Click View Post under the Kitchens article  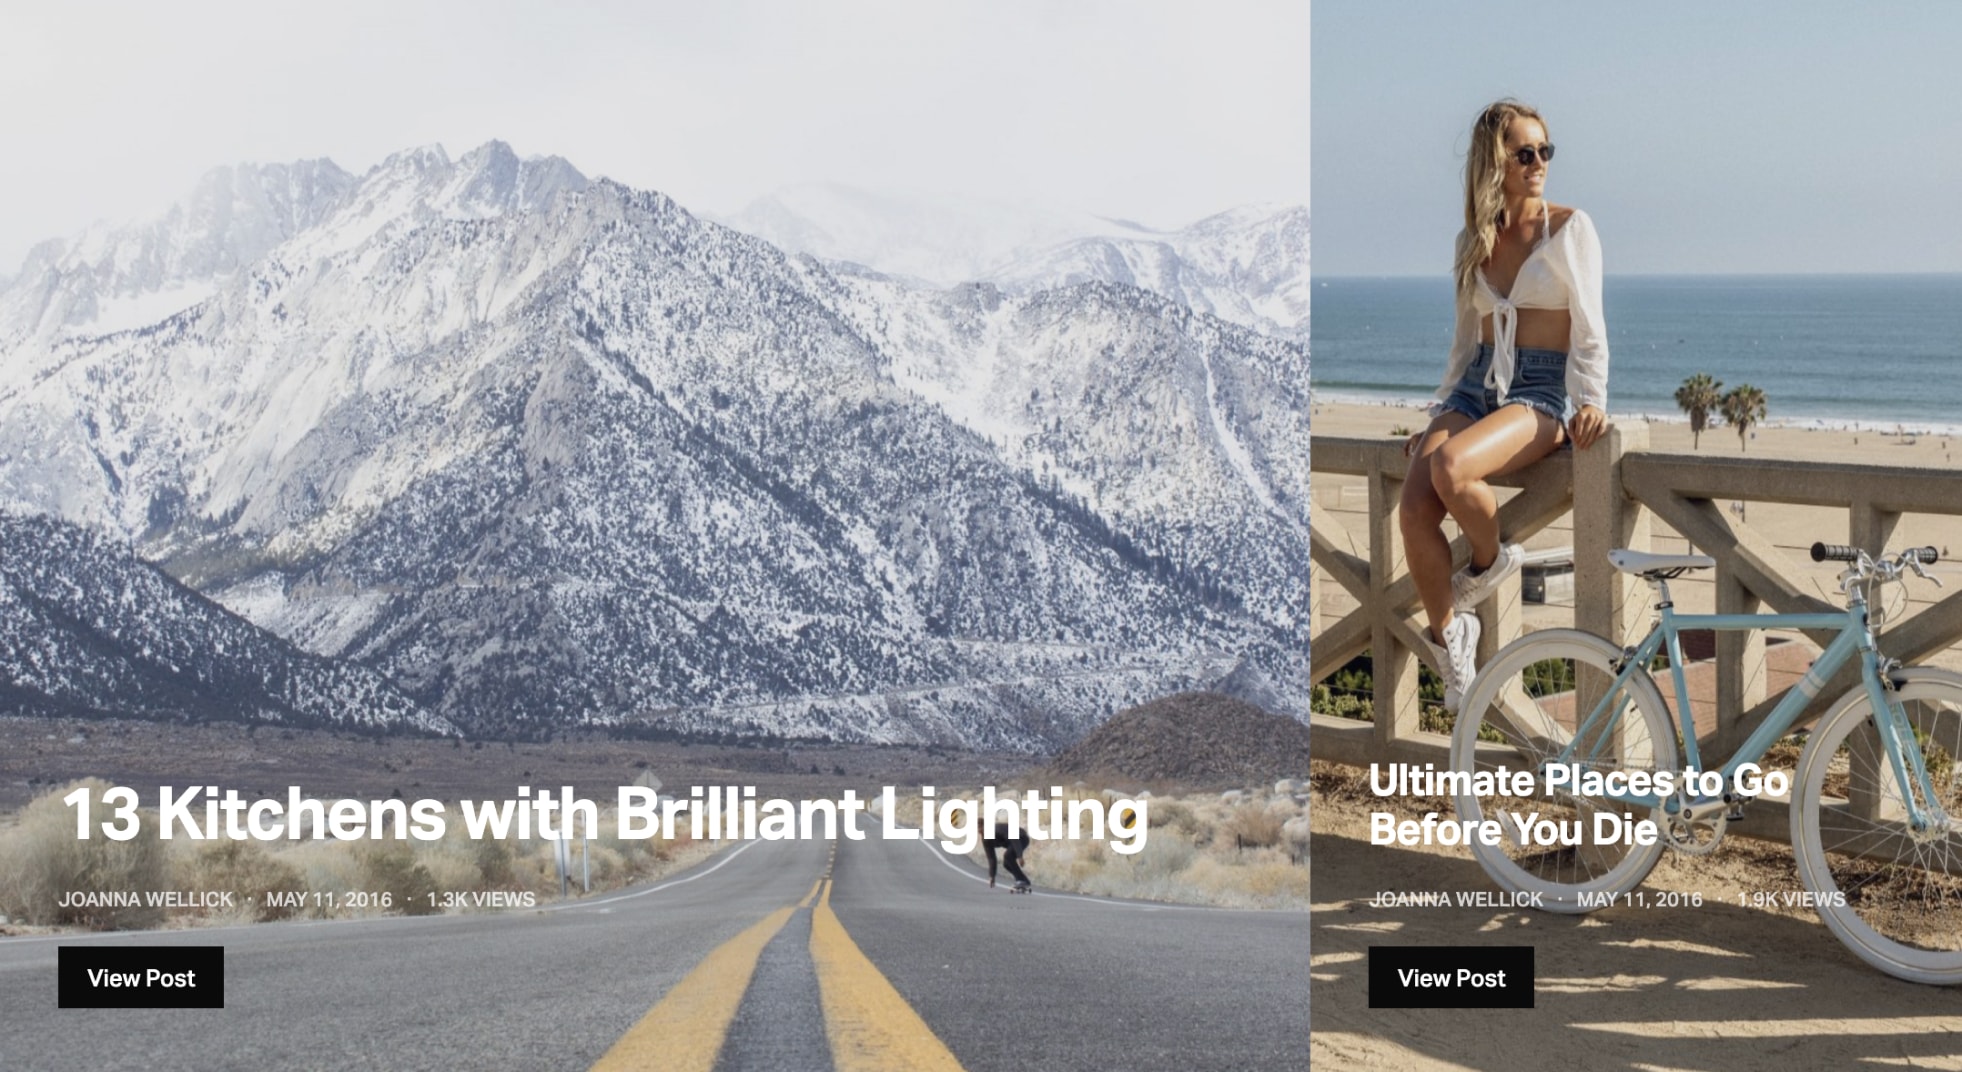click(141, 977)
